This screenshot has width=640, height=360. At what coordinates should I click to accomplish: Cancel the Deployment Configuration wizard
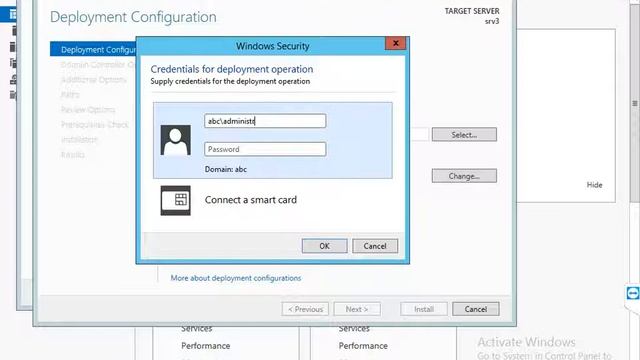pyautogui.click(x=476, y=309)
